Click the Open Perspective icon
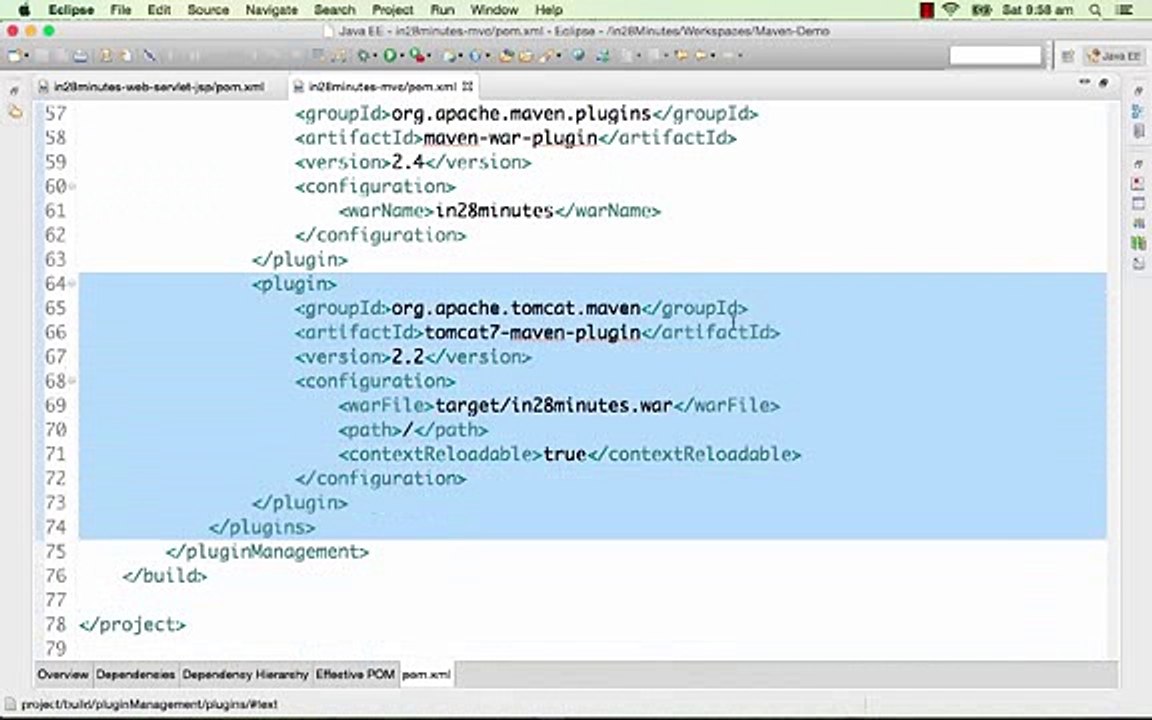1152x720 pixels. point(1068,56)
